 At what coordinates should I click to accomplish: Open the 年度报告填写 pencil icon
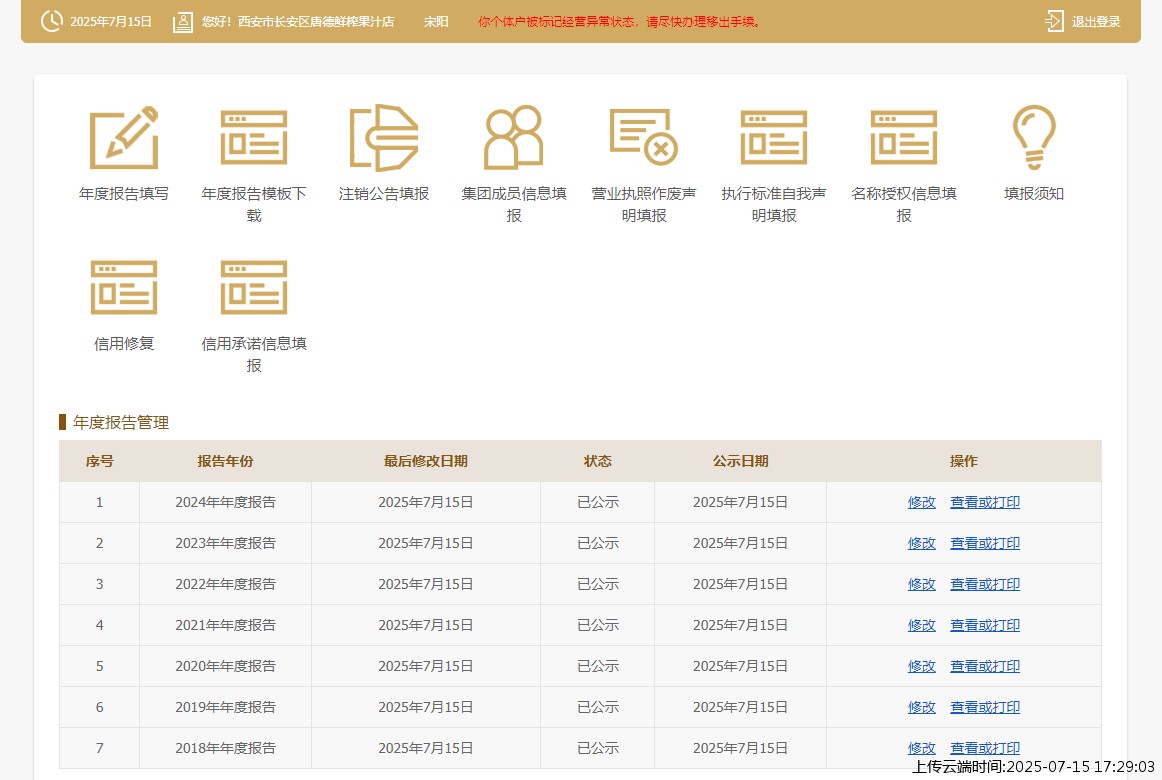tap(124, 138)
